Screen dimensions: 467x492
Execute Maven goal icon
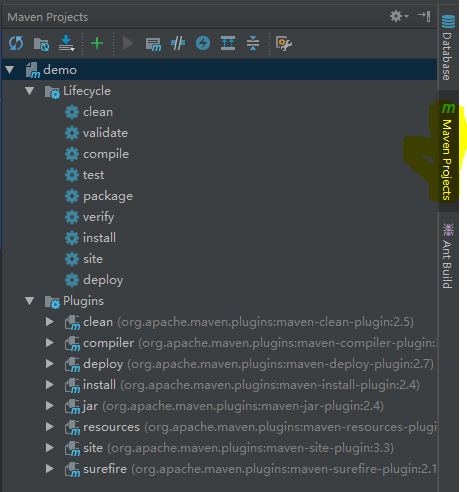153,44
